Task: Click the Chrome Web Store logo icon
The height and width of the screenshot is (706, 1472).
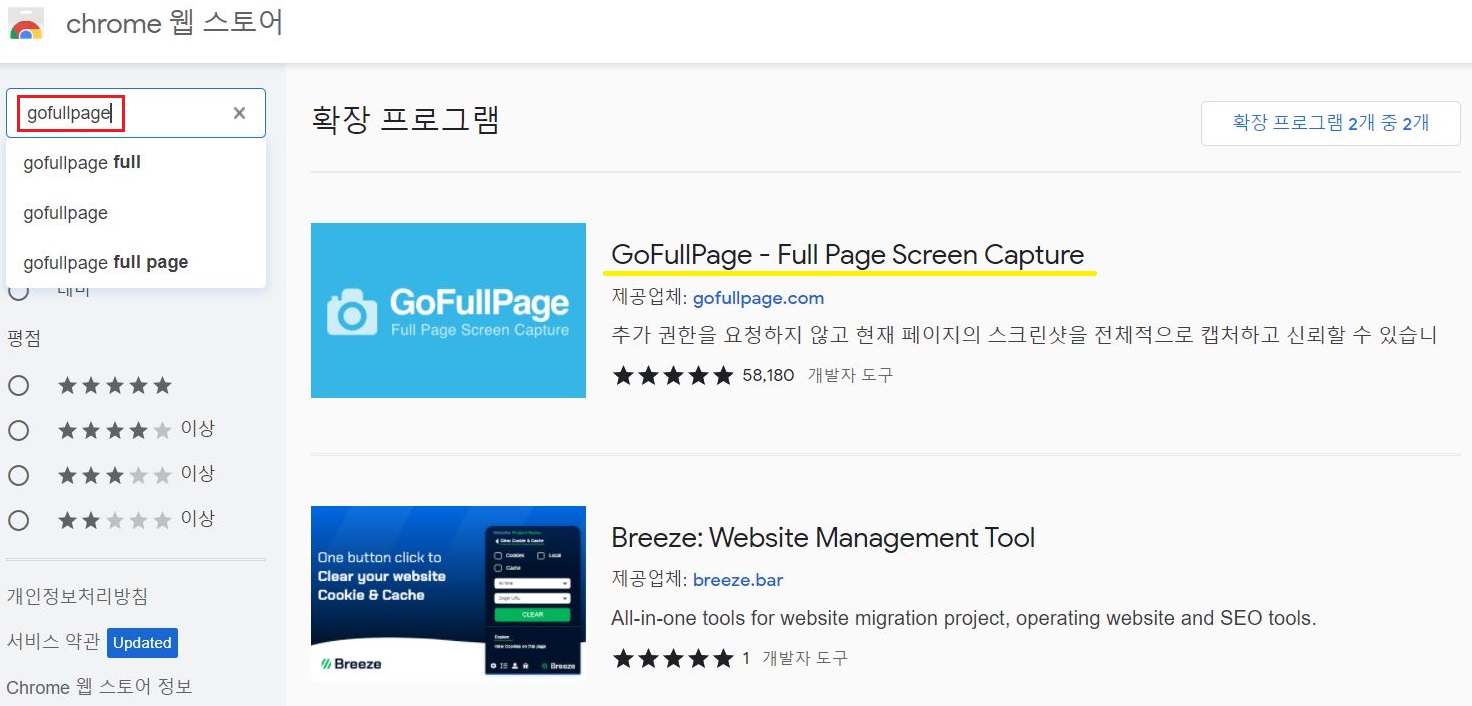Action: point(26,24)
